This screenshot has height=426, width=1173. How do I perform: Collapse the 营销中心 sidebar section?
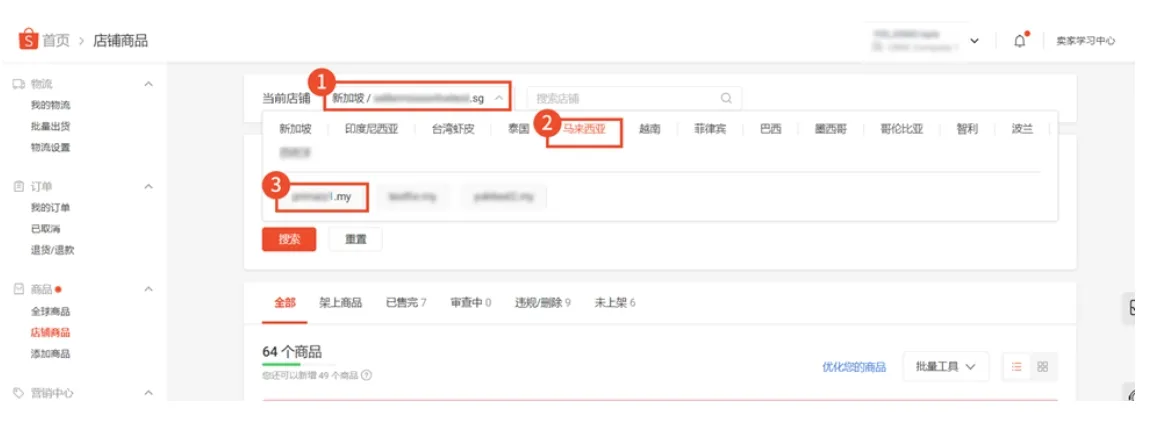click(x=148, y=392)
